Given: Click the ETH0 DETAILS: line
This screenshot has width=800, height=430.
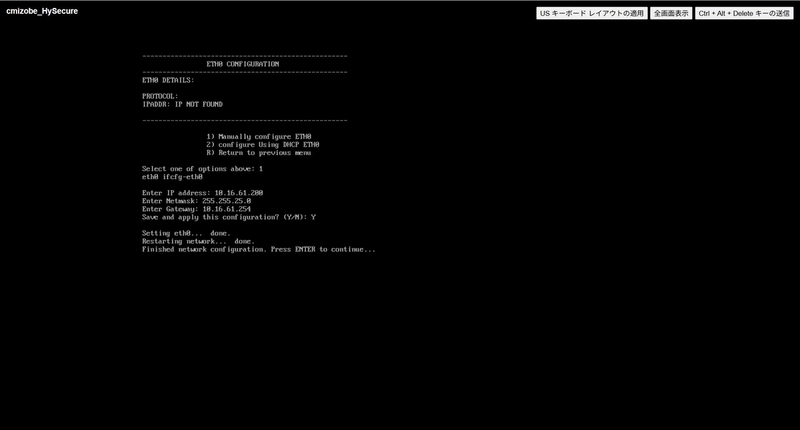Looking at the screenshot, I should [168, 80].
